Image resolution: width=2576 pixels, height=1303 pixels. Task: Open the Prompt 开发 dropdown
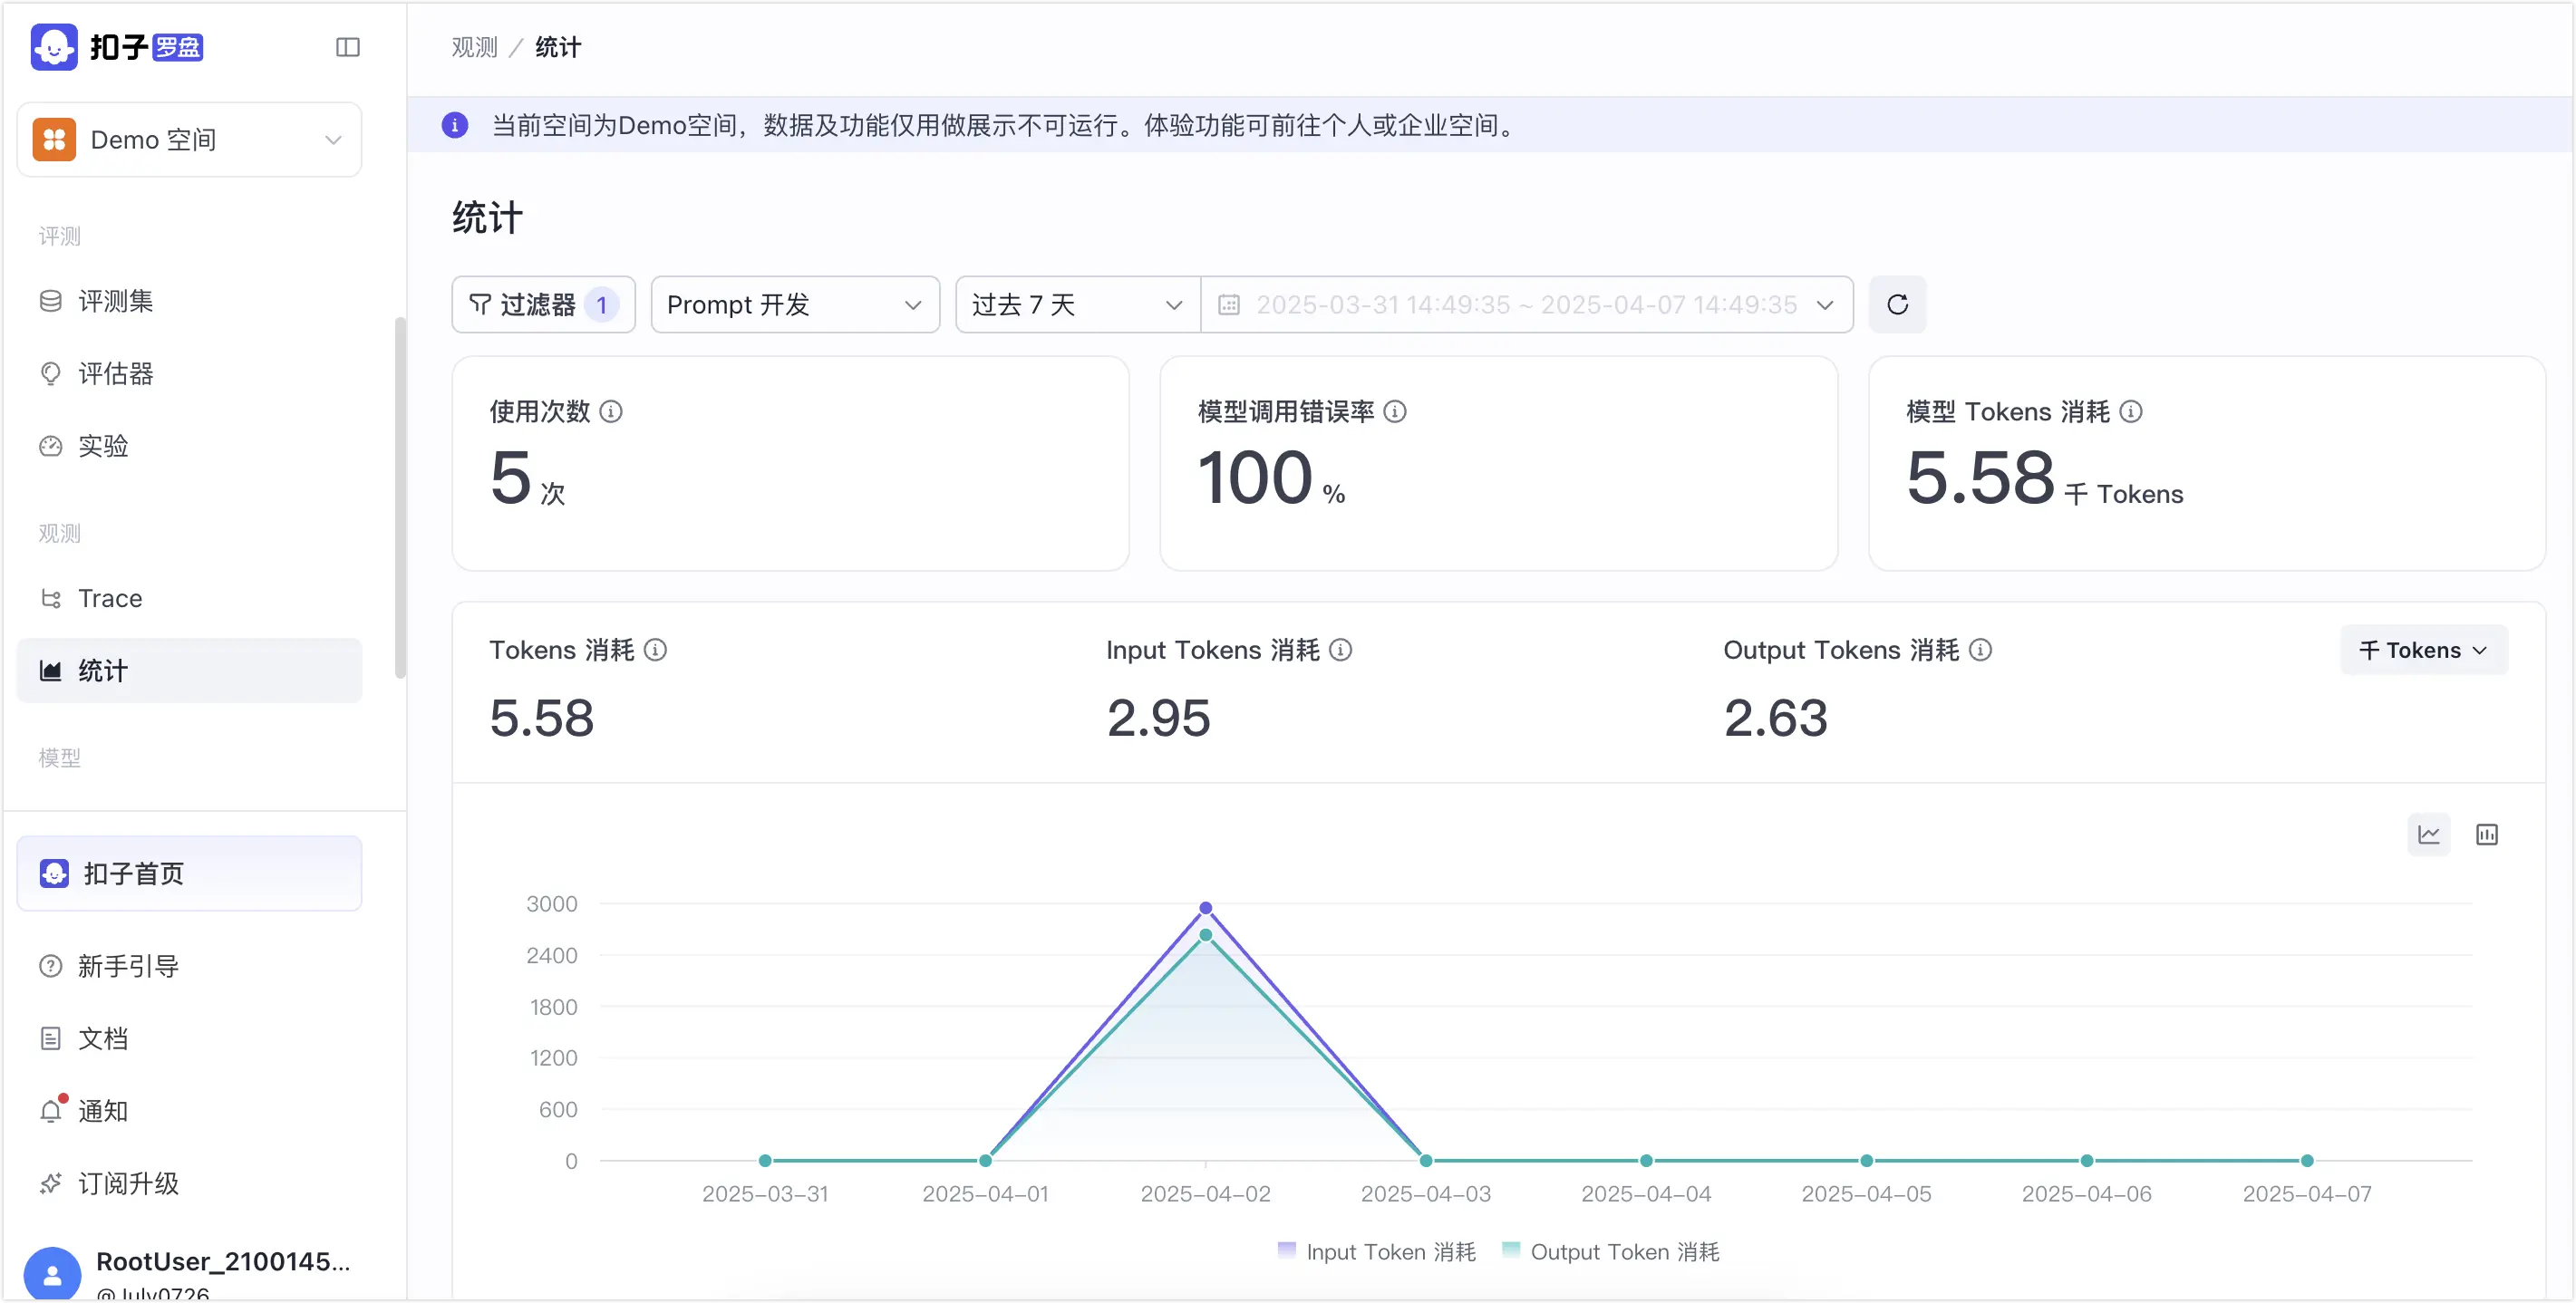coord(795,304)
